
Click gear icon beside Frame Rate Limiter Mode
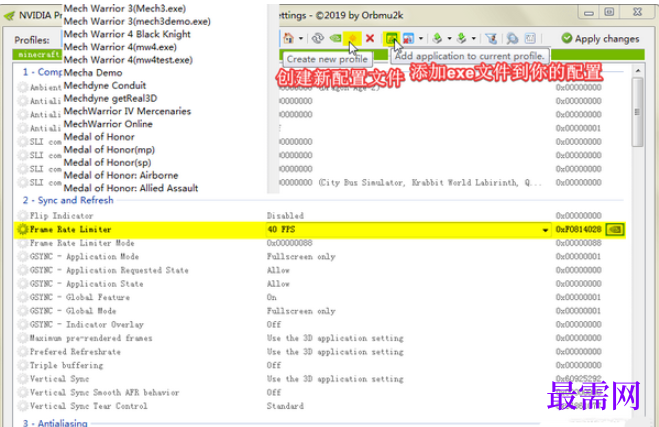pos(22,243)
